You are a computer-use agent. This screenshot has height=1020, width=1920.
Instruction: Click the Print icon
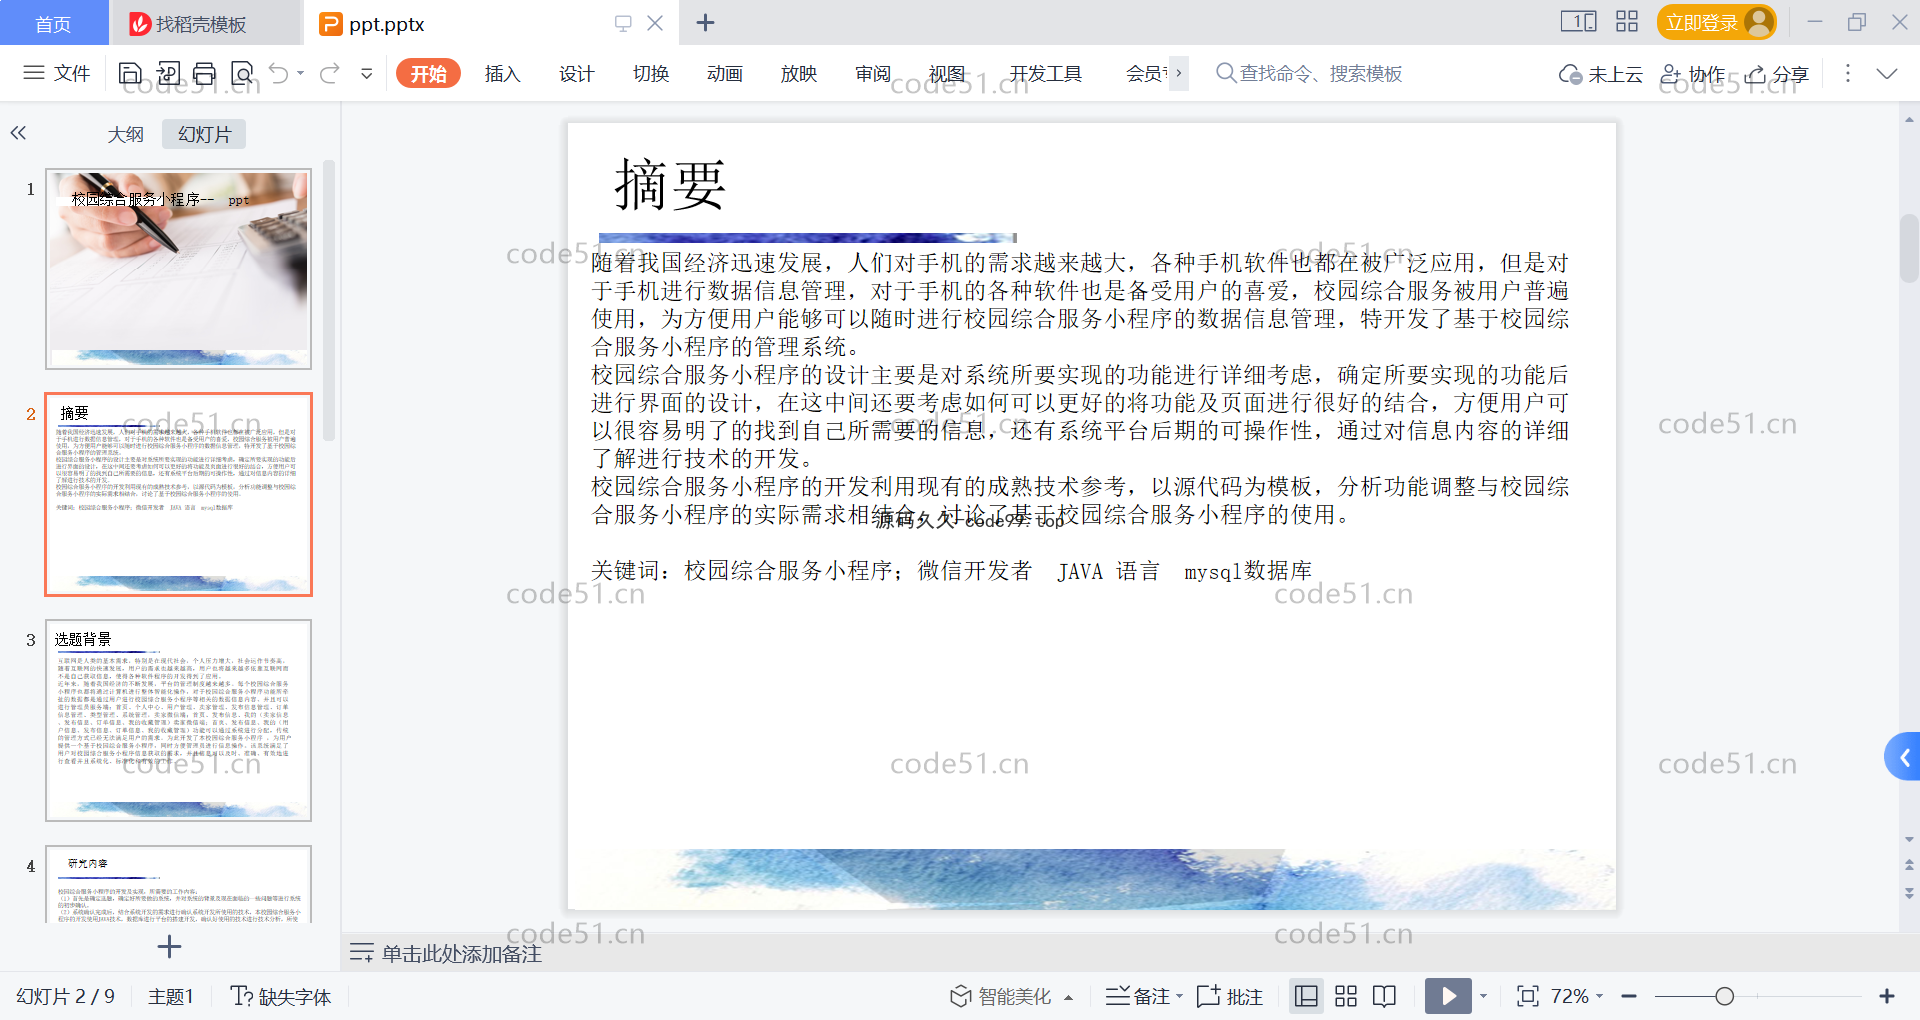click(x=205, y=73)
